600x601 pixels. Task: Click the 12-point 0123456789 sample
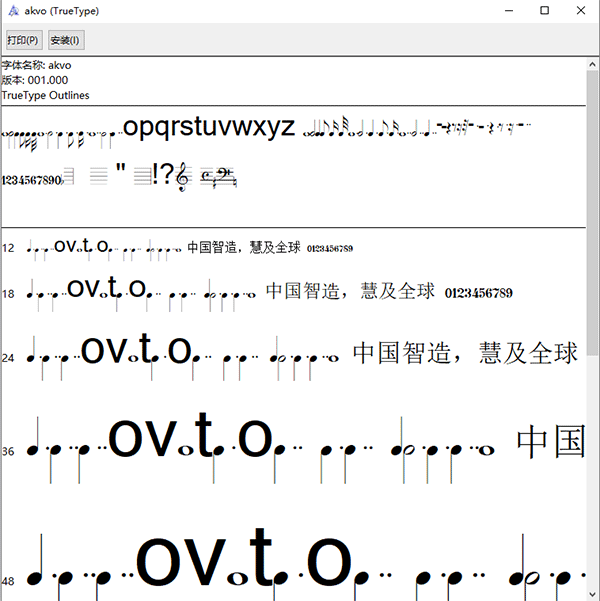(x=330, y=249)
